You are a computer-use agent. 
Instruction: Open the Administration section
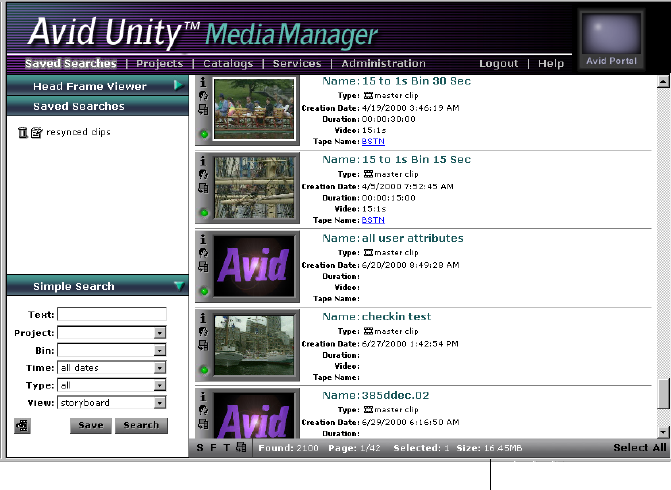pyautogui.click(x=383, y=63)
